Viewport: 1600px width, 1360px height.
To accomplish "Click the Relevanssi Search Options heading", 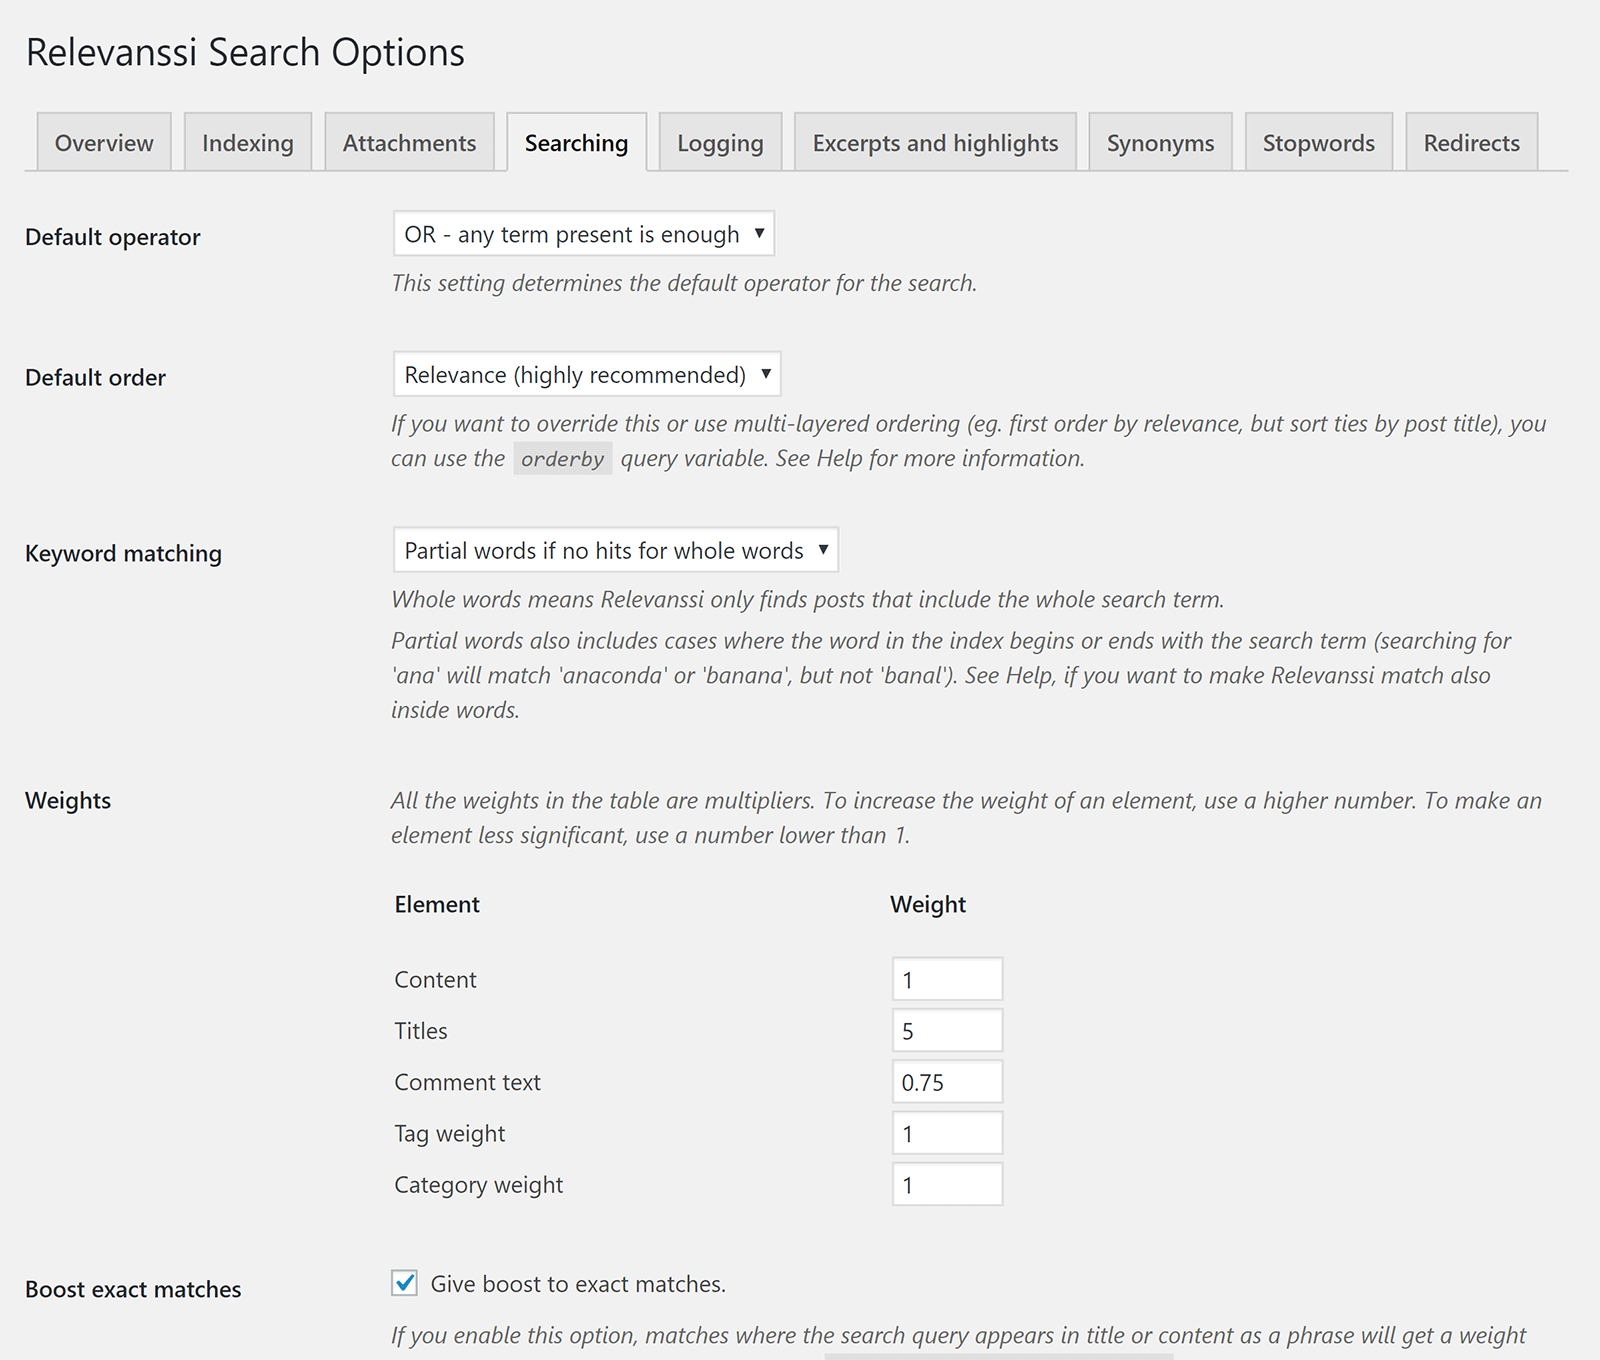I will pos(245,52).
